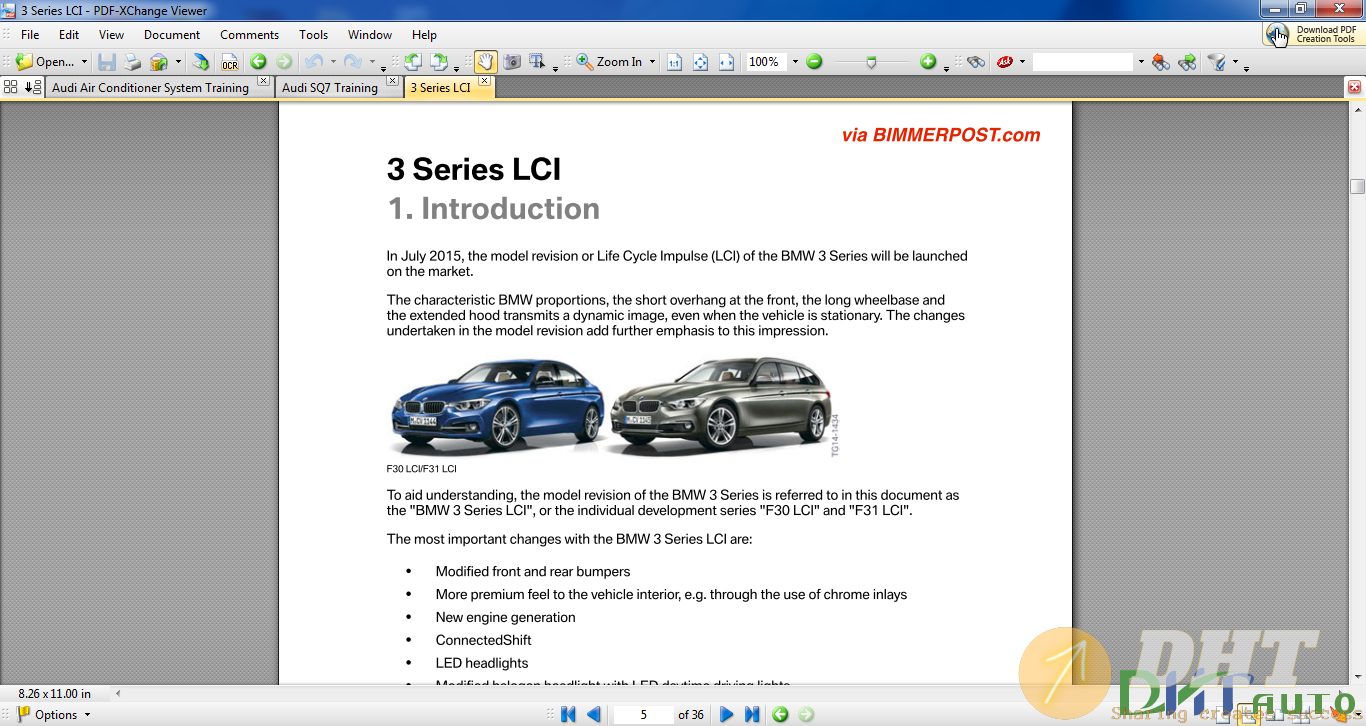Image resolution: width=1366 pixels, height=726 pixels.
Task: Go to previous view with green back arrow in toolbar
Action: point(258,62)
